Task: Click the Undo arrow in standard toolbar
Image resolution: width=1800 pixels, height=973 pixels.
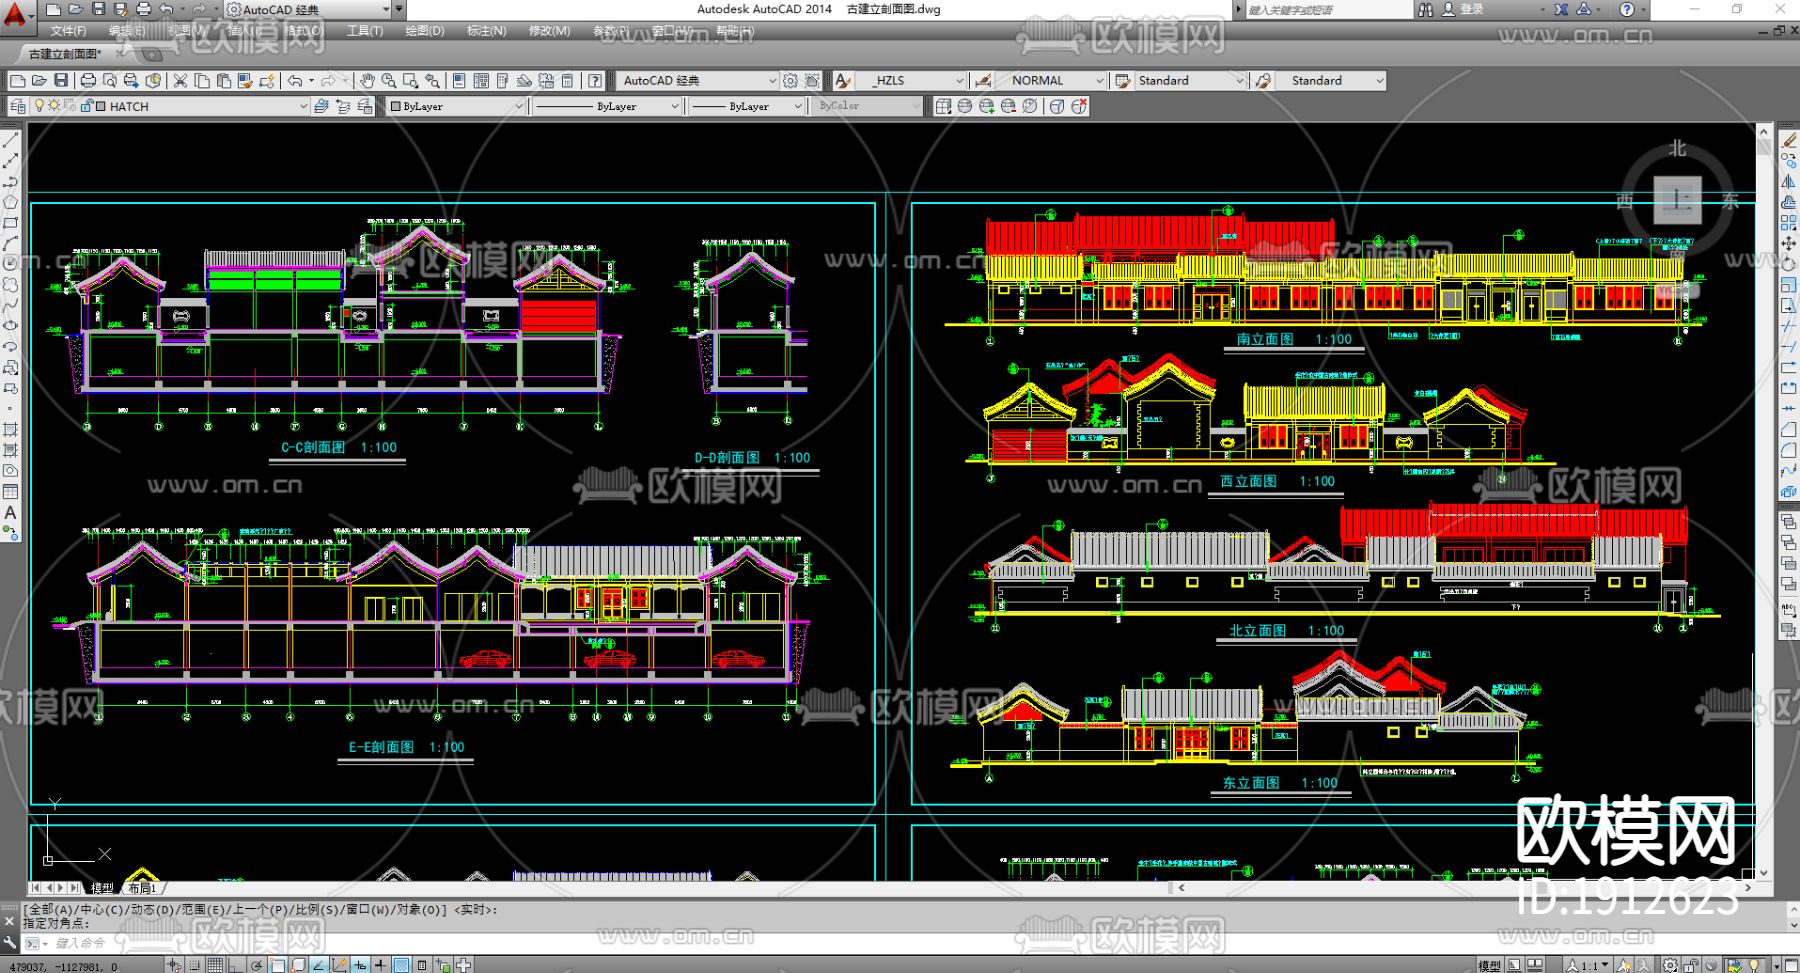Action: 295,80
